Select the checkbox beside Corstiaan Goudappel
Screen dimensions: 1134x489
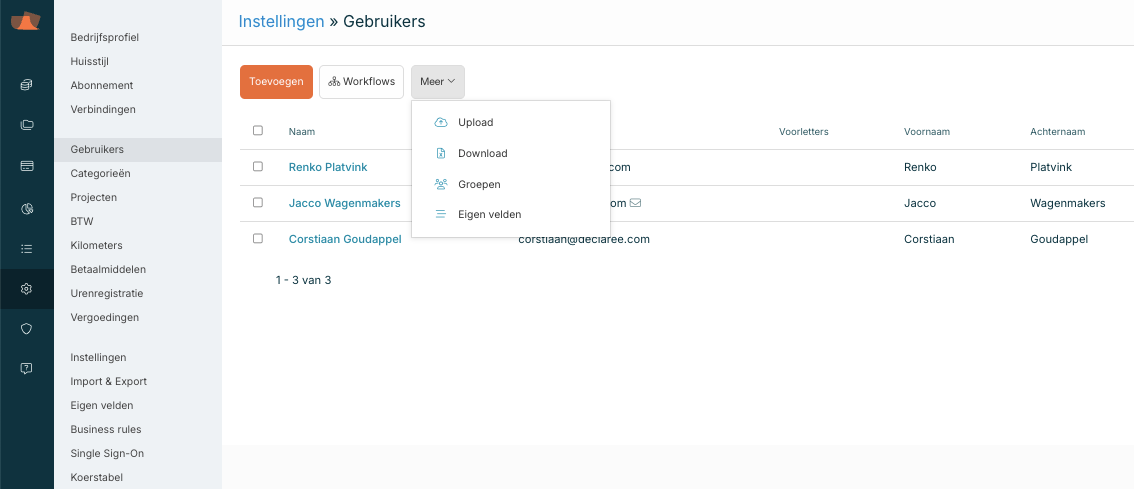(258, 239)
